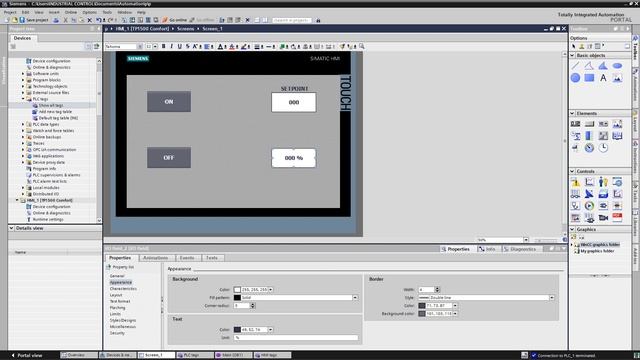Select the Symbolic I/O field element
The image size is (640, 360).
click(603, 124)
